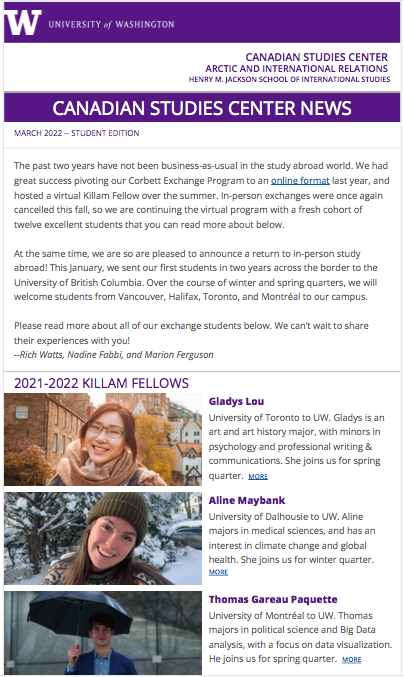This screenshot has width=404, height=677.
Task: Click the Gladys Lou name heading
Action: click(236, 401)
